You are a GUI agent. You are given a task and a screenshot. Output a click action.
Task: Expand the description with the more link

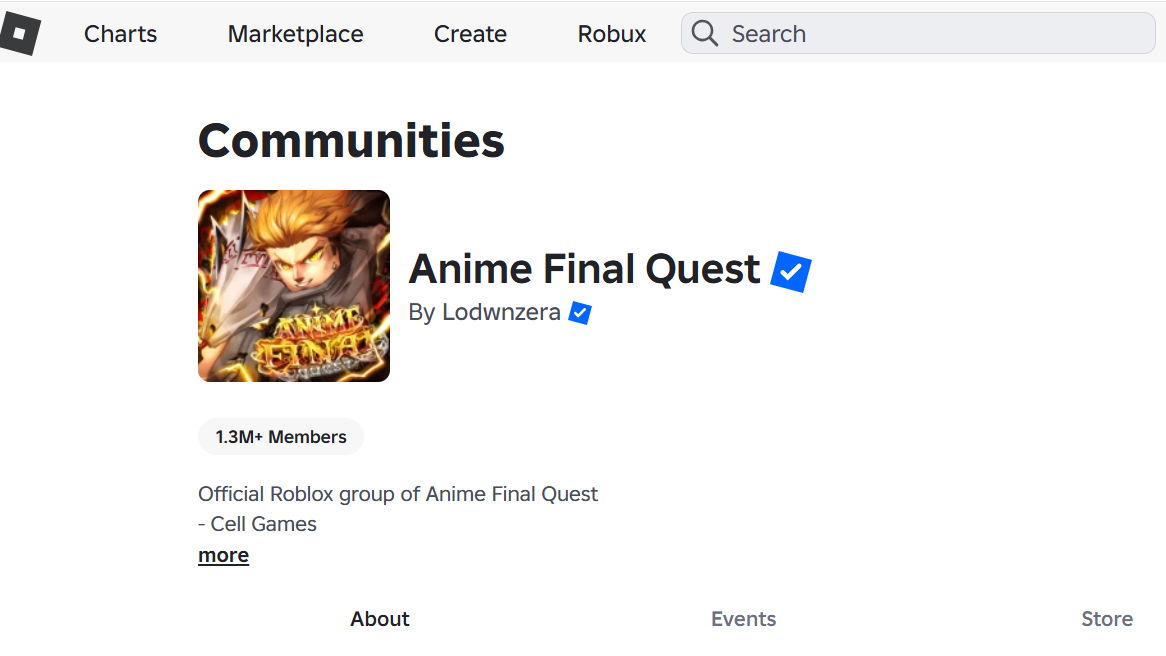click(223, 555)
